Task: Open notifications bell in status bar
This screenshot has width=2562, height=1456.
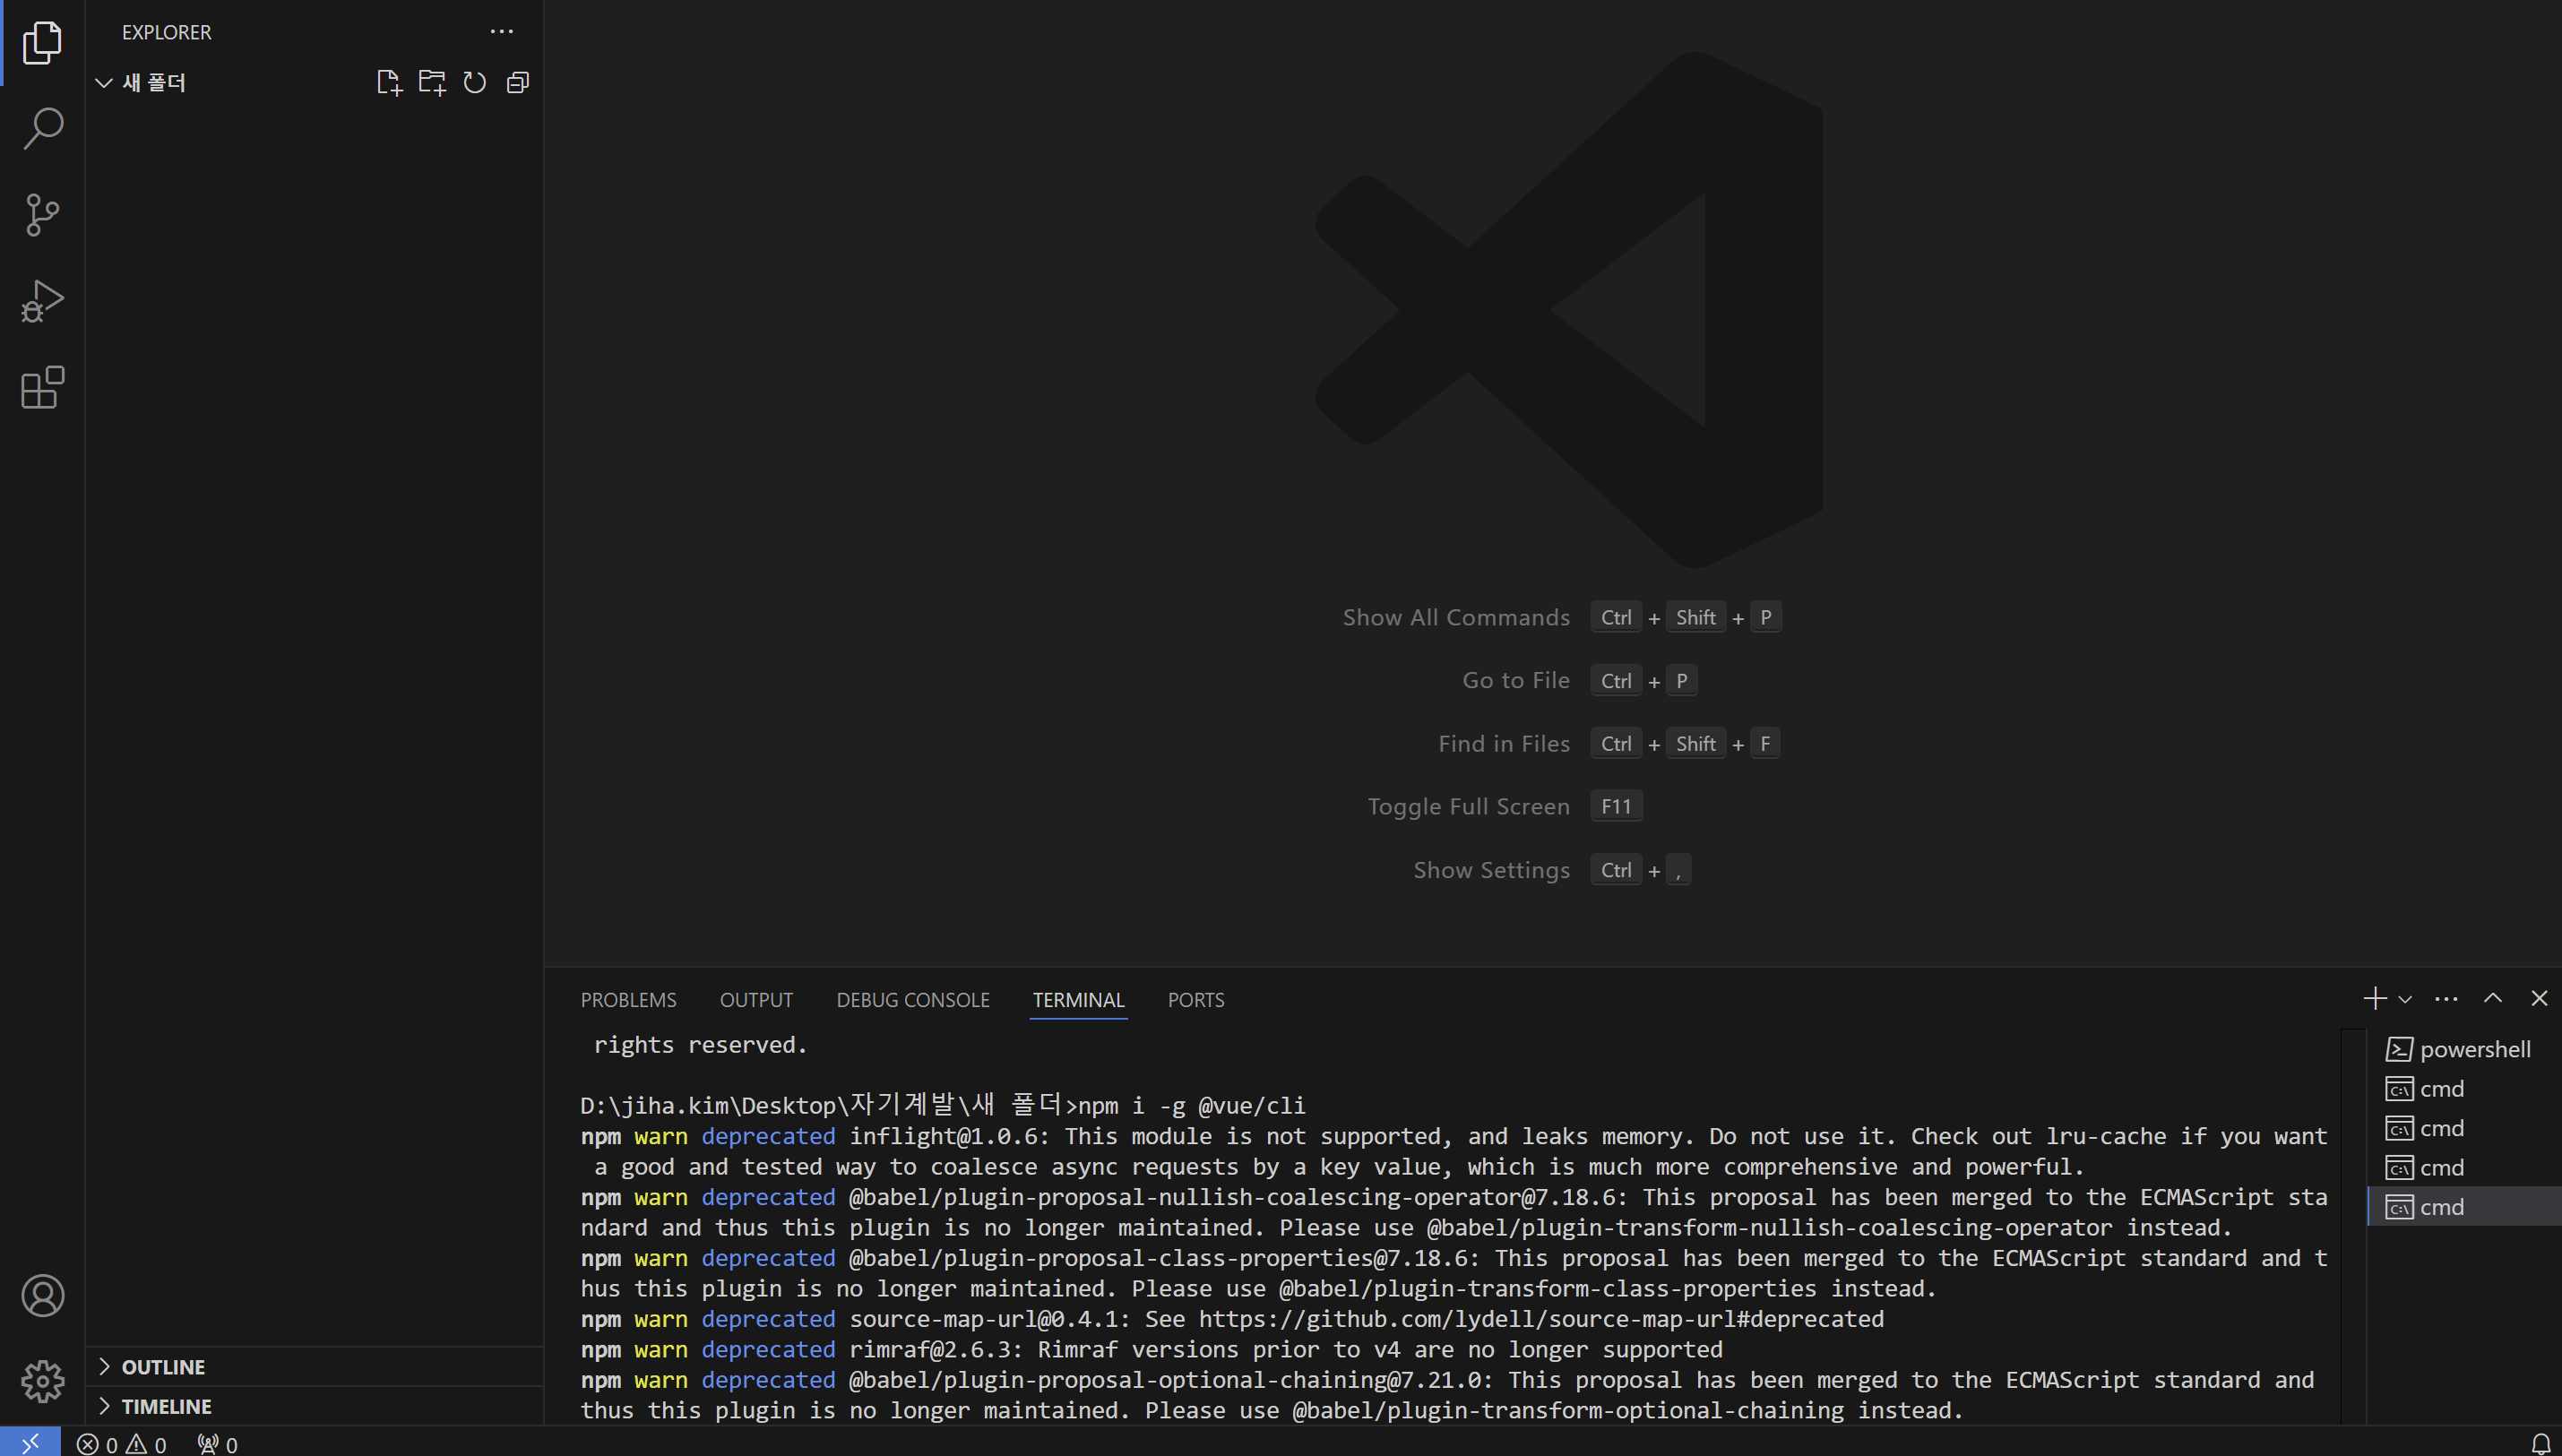Action: [x=2540, y=1443]
